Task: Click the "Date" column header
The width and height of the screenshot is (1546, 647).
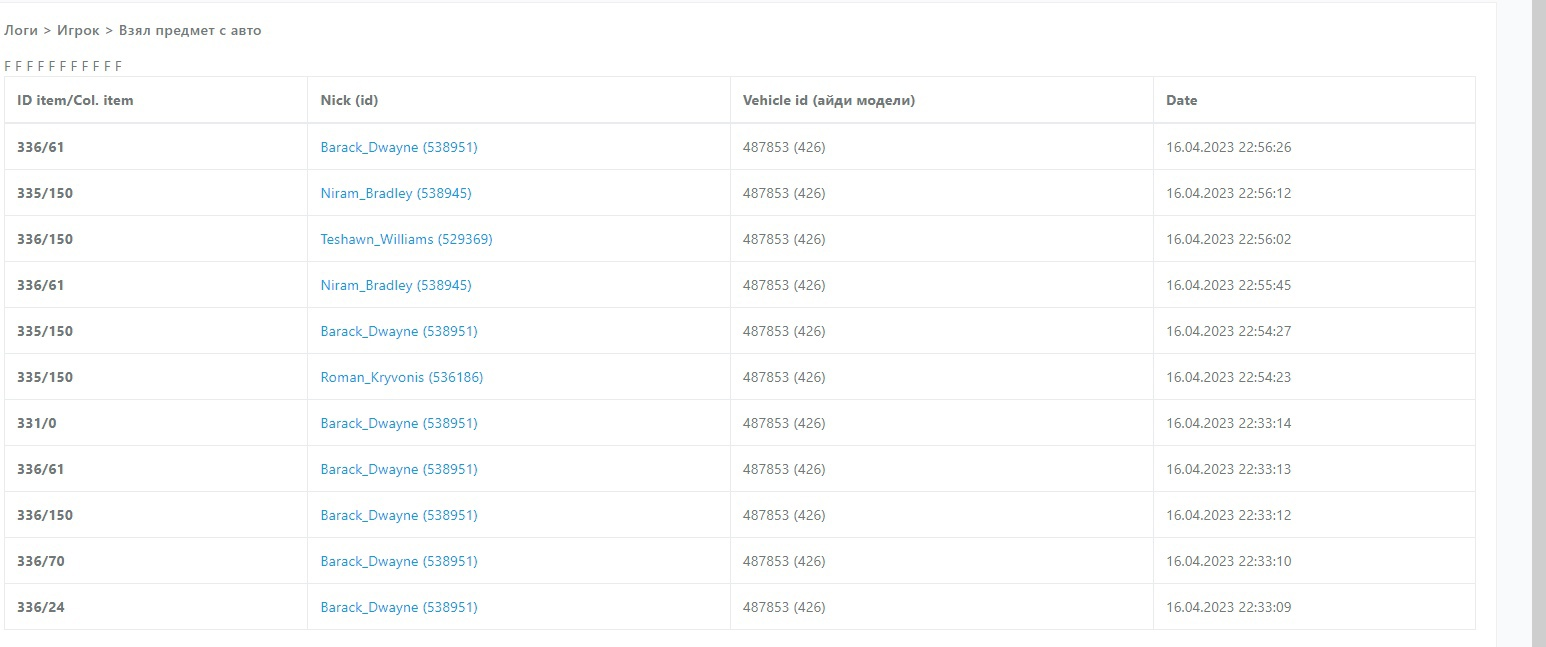Action: [x=1181, y=100]
